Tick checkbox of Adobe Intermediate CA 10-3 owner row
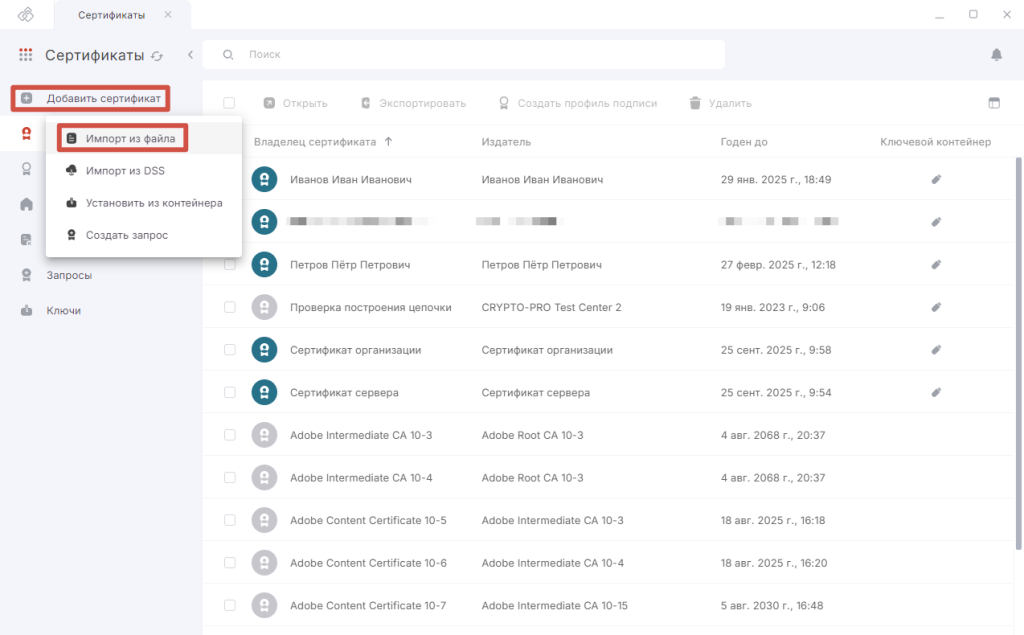 pos(230,435)
